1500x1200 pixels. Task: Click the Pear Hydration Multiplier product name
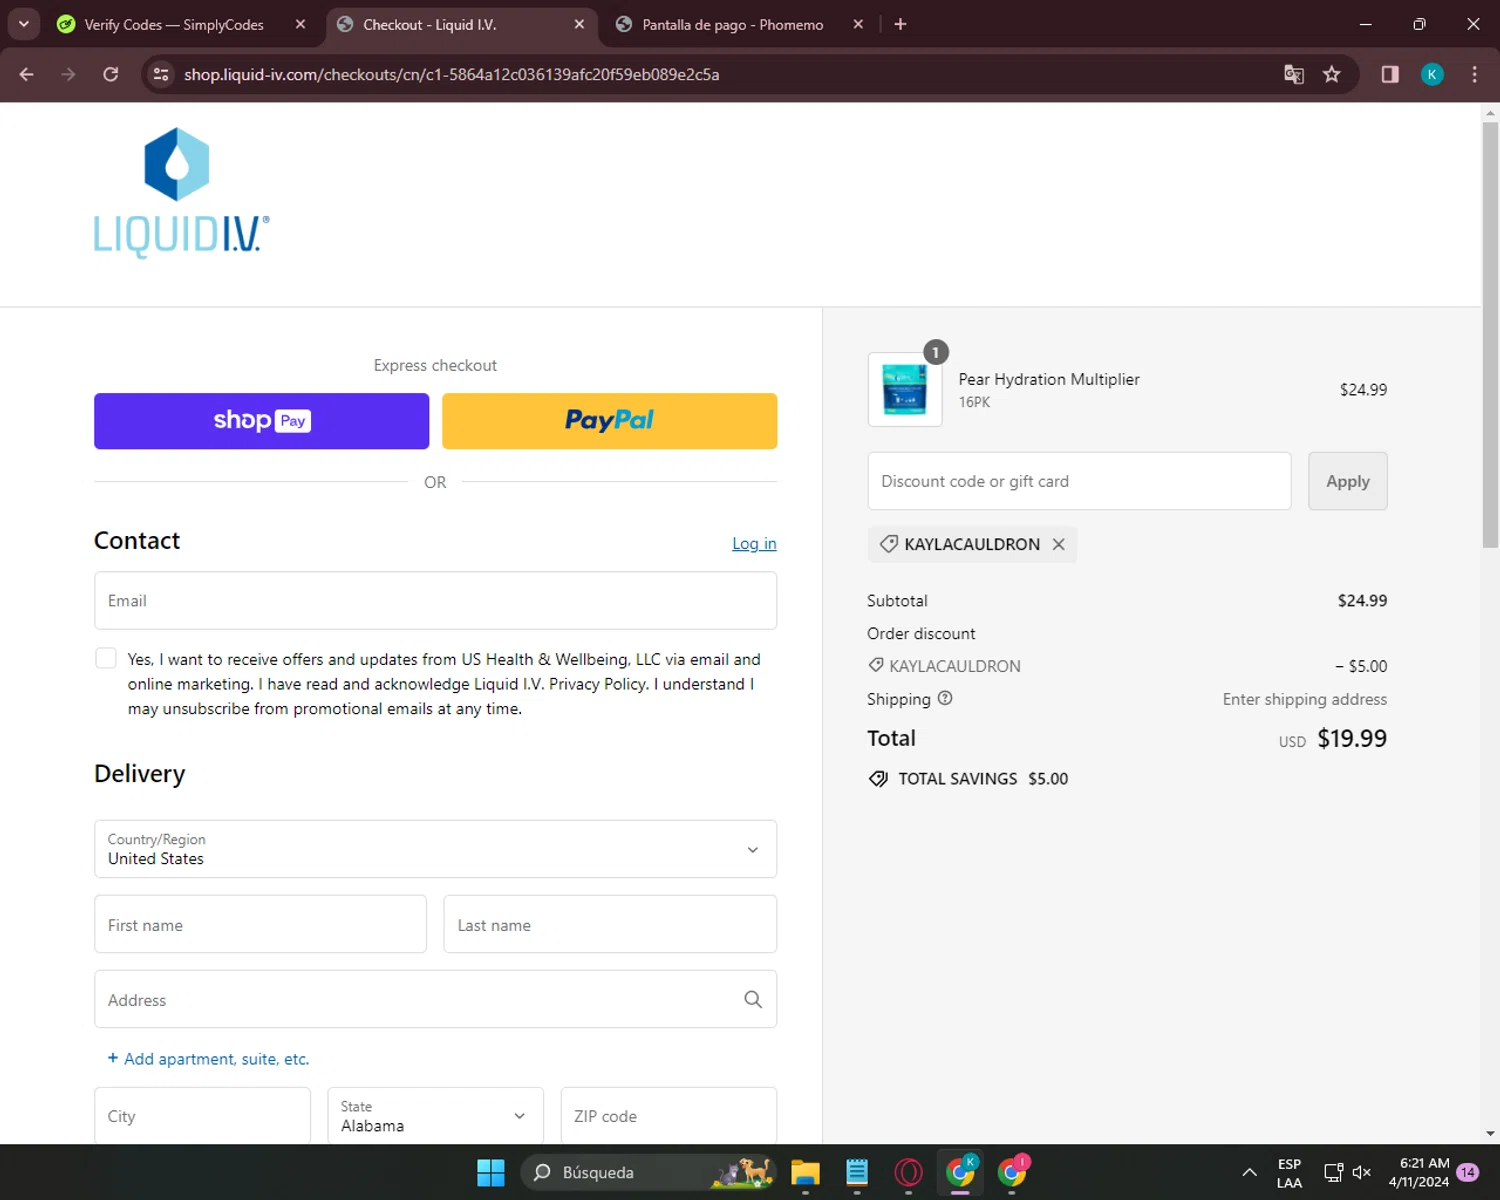(x=1049, y=379)
